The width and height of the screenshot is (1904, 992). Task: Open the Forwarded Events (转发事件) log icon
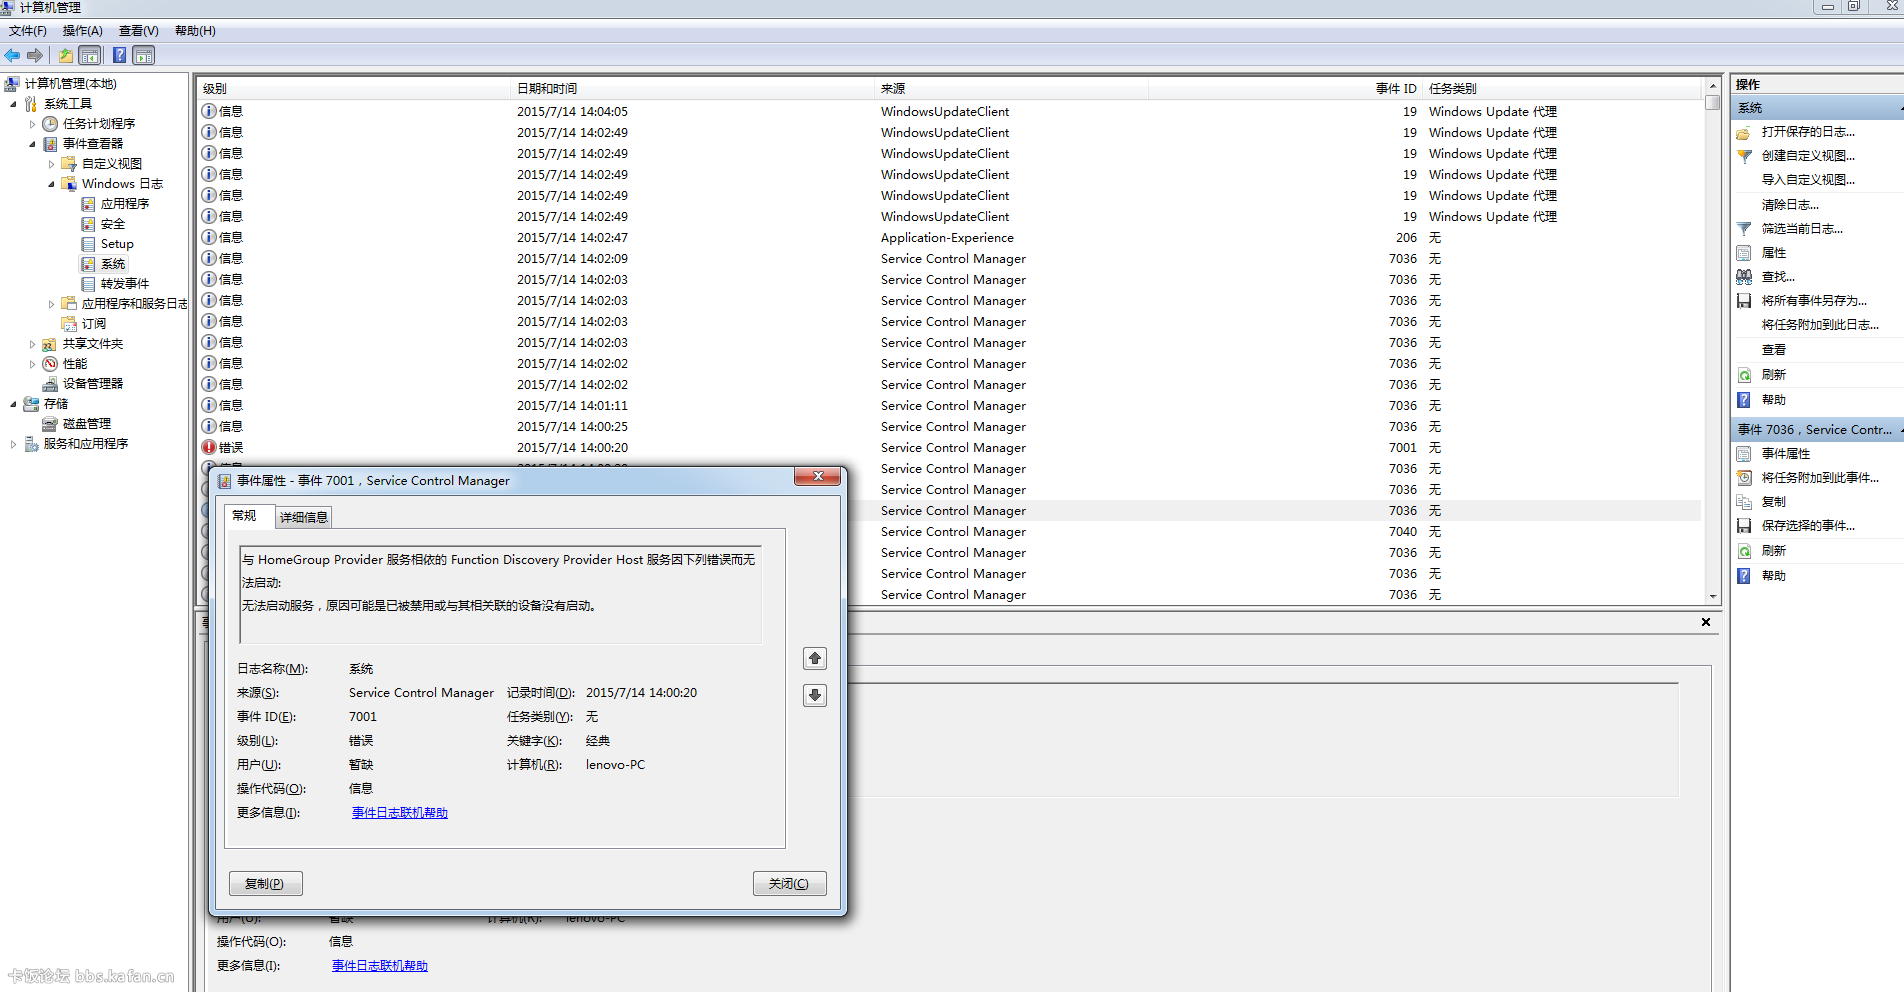(88, 284)
